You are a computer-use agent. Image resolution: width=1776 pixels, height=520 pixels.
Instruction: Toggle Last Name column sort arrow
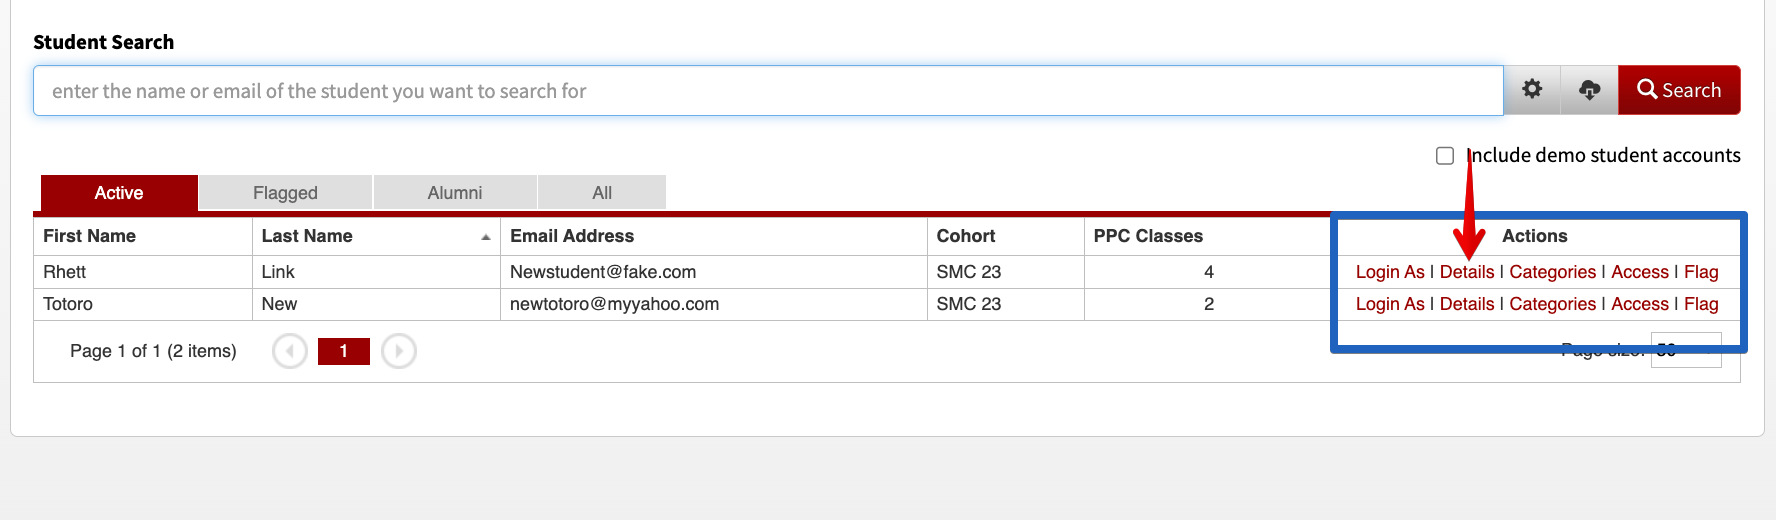tap(486, 237)
